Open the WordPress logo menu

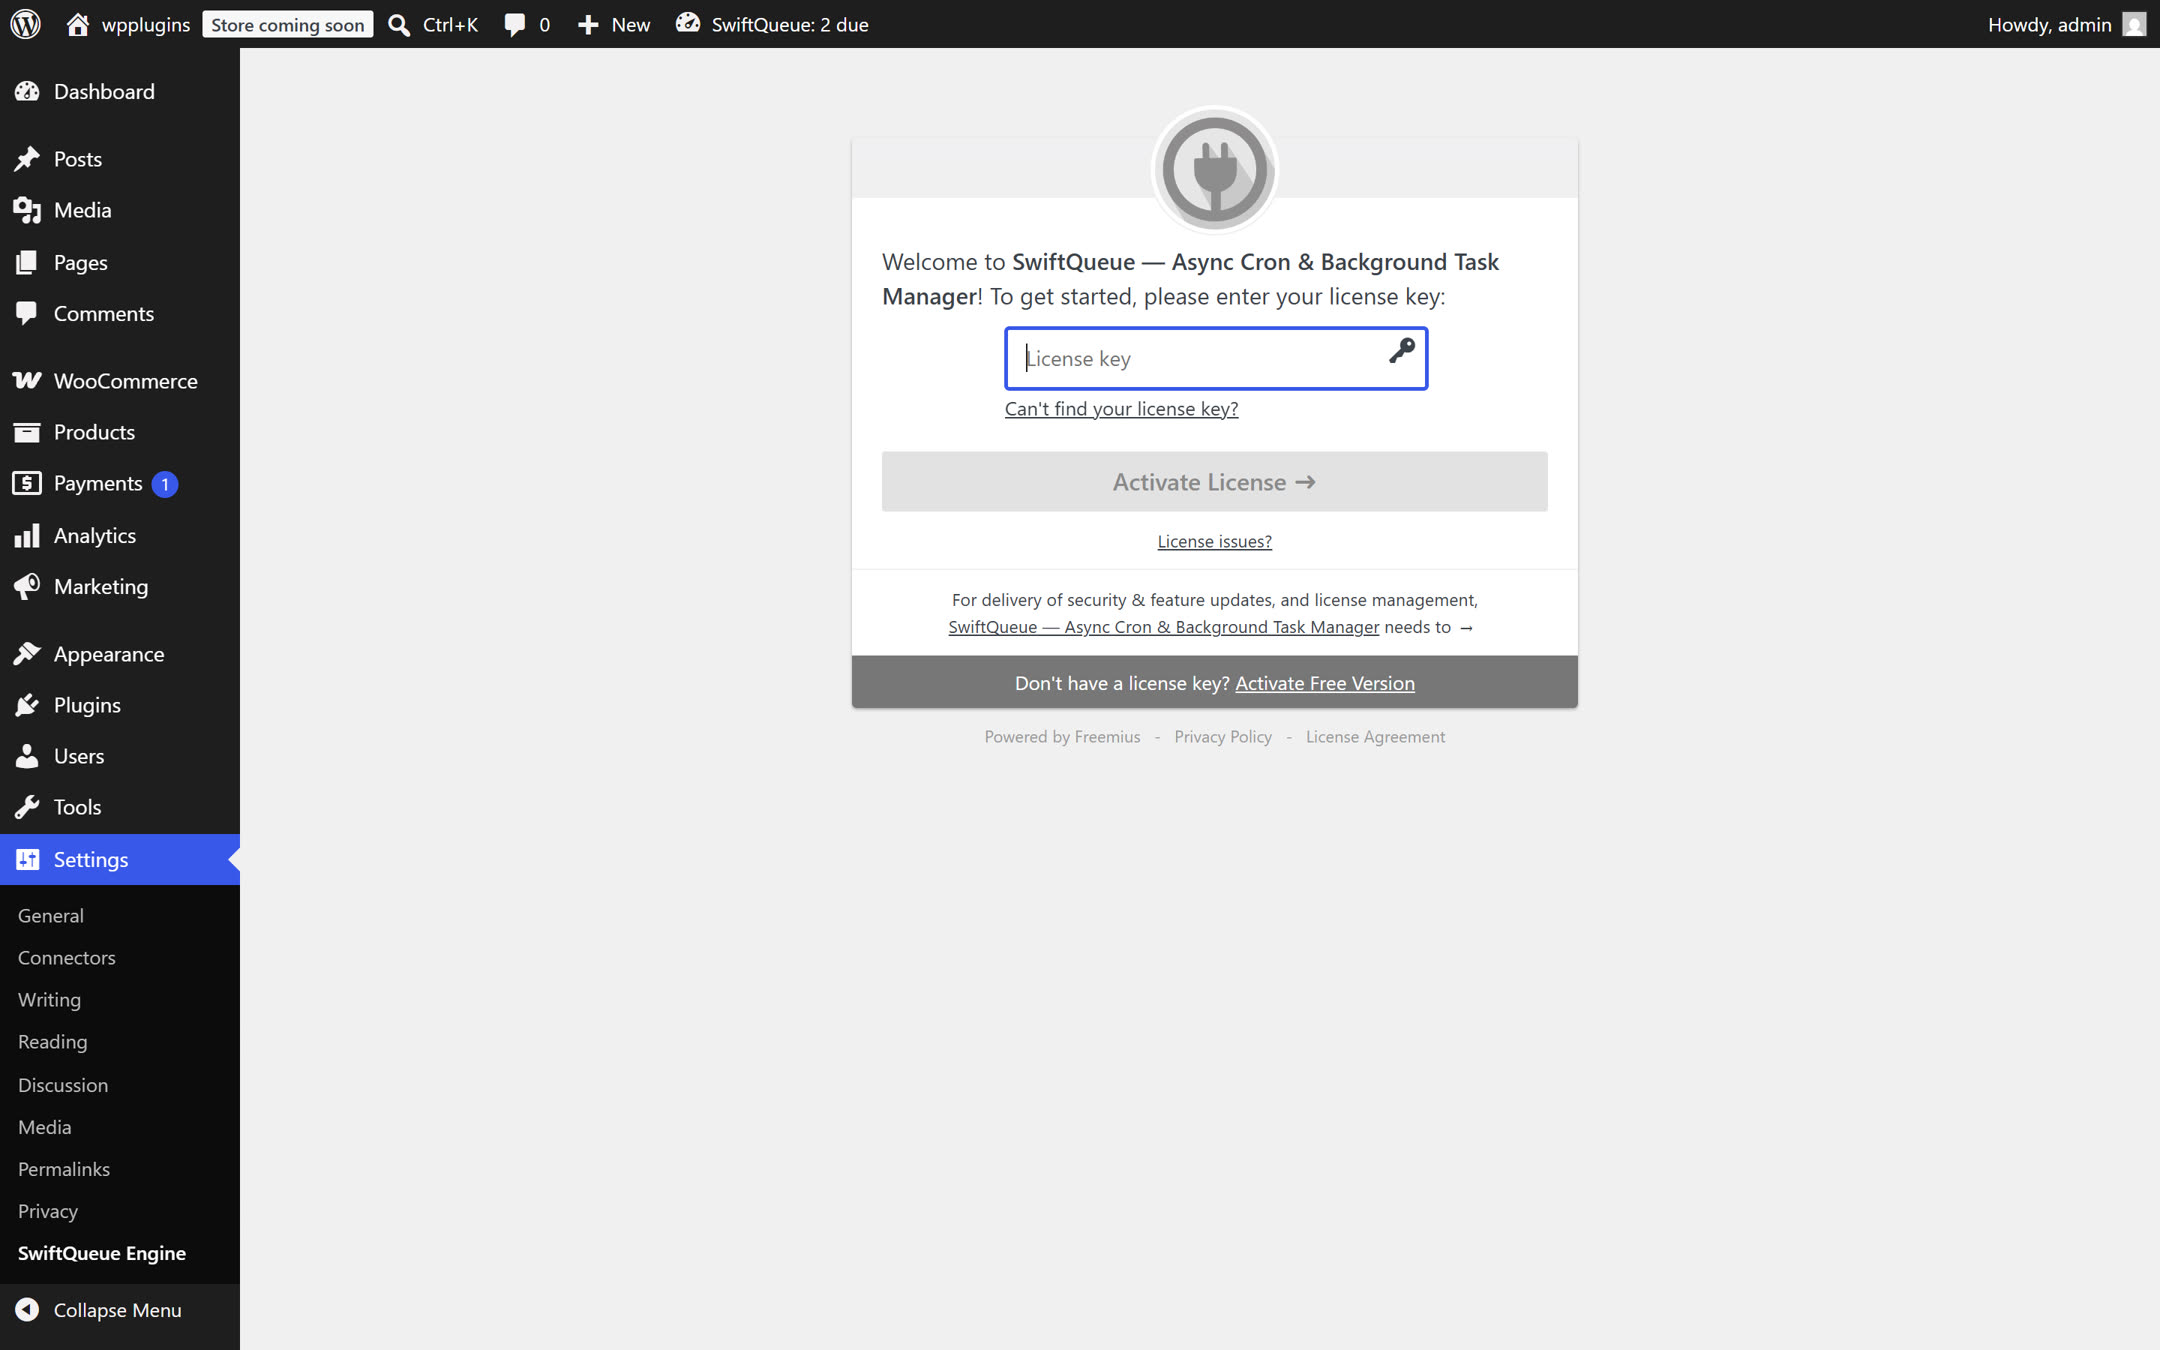(x=26, y=24)
